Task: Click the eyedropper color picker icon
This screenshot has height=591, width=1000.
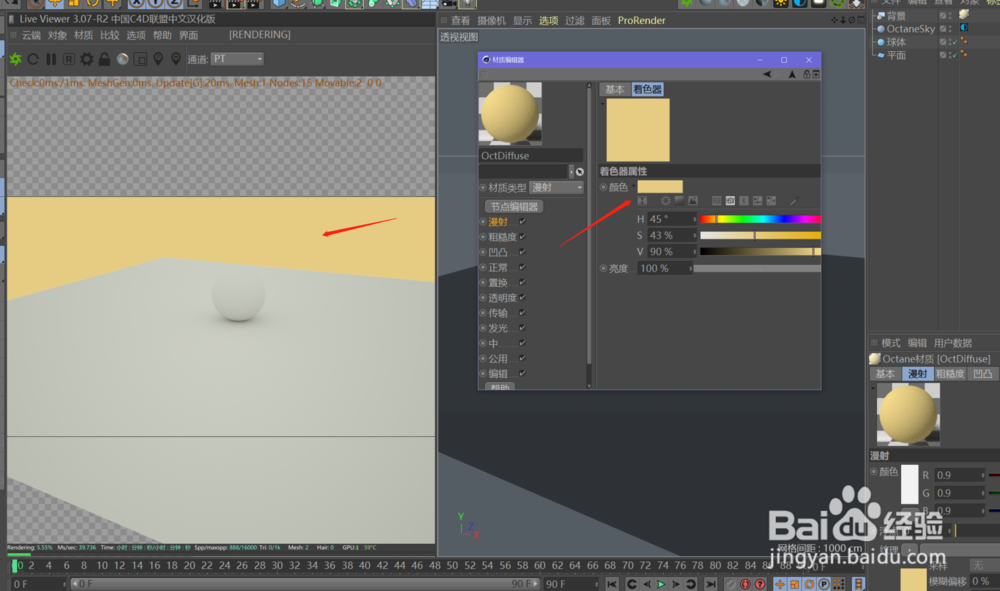Action: tap(794, 201)
